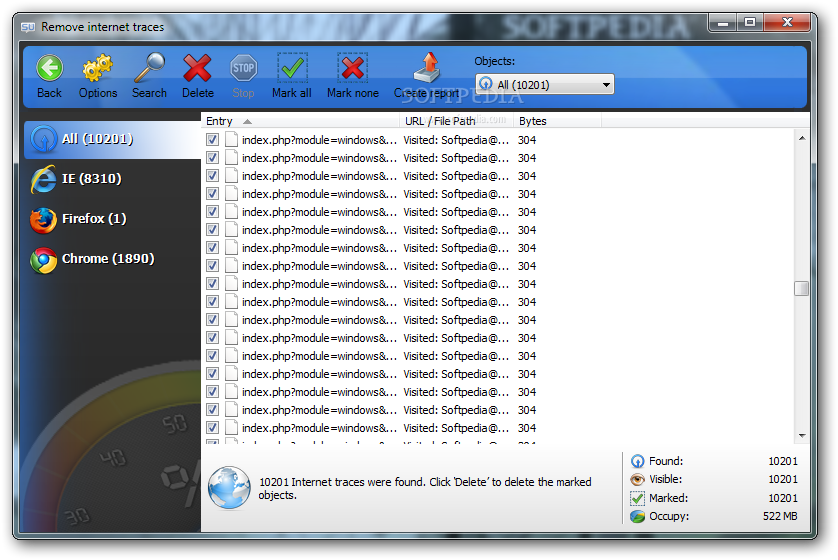Sort by the Bytes column header

(x=557, y=121)
